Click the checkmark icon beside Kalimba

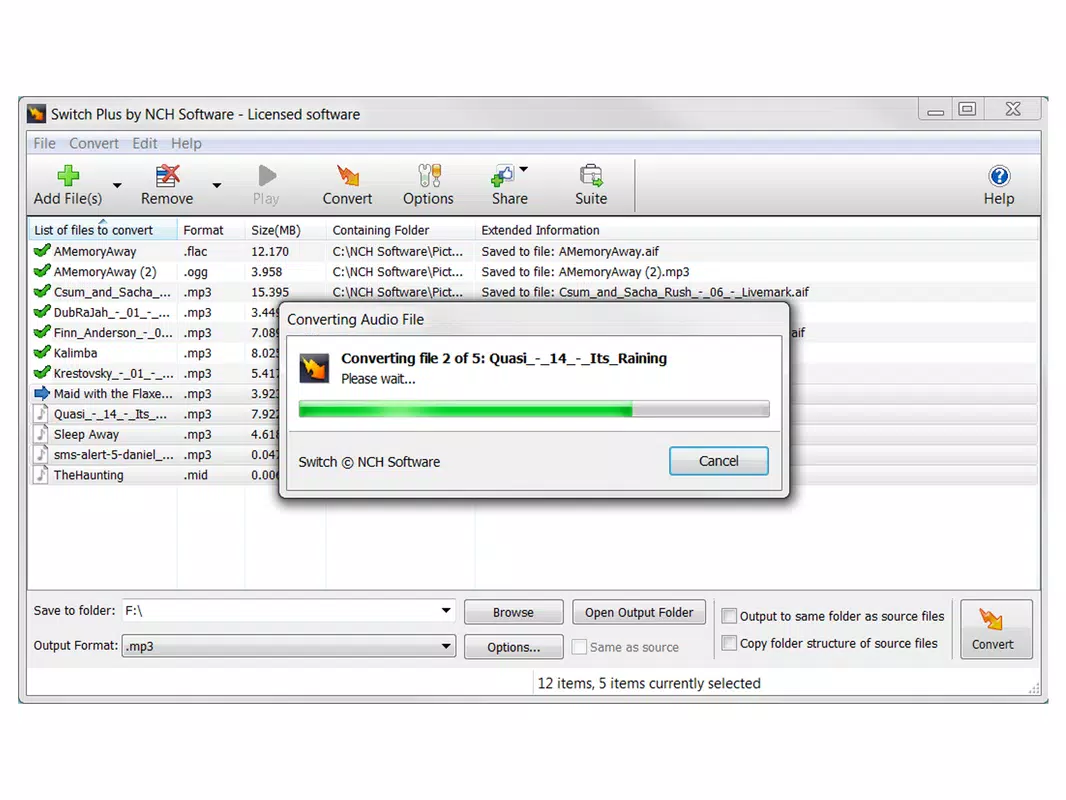click(42, 353)
